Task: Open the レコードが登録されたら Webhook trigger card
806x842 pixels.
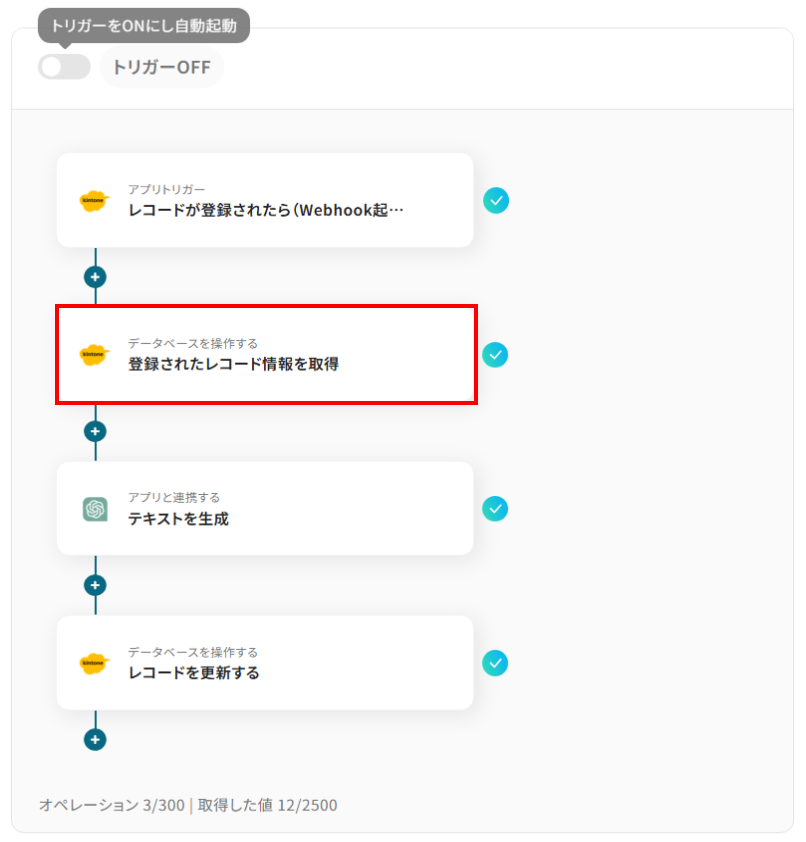Action: pyautogui.click(x=265, y=200)
